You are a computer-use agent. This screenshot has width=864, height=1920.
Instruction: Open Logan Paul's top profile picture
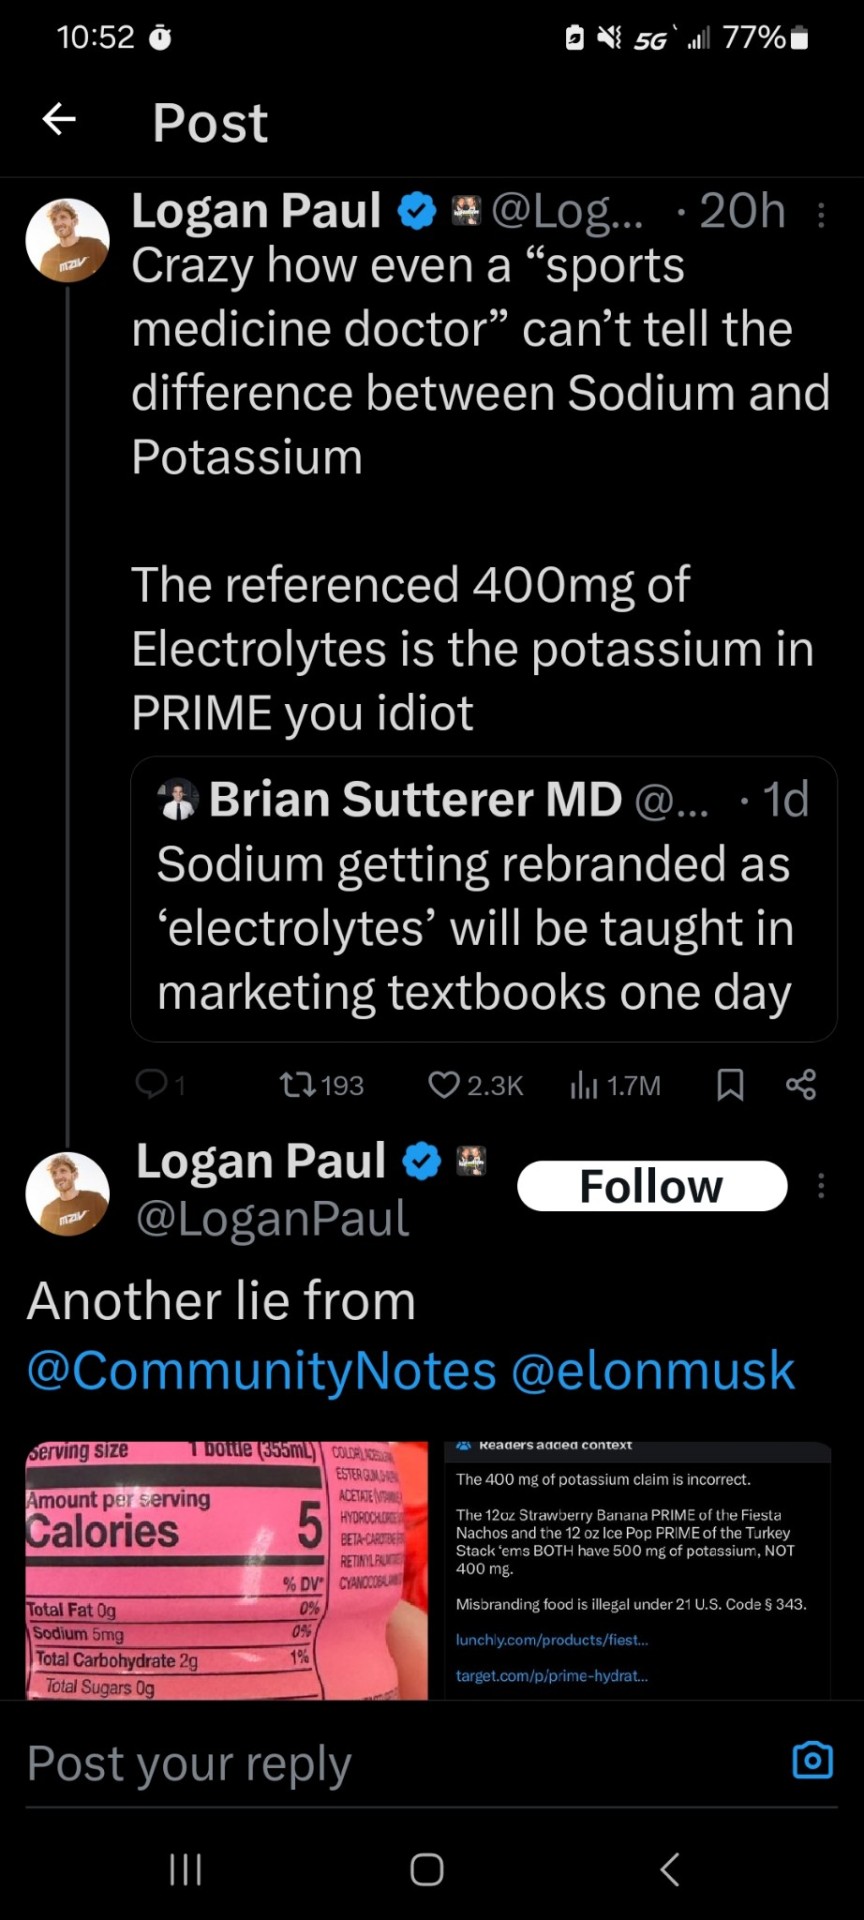67,240
